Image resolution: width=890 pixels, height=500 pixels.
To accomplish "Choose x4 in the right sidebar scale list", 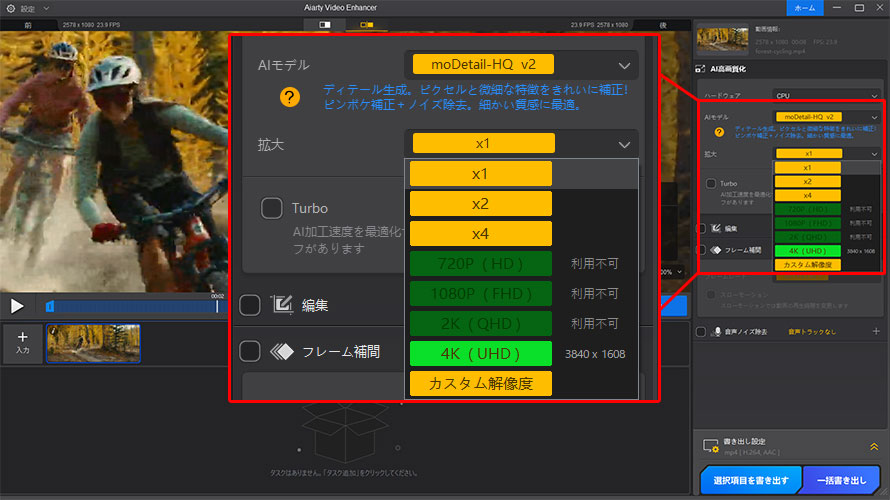I will tap(807, 195).
